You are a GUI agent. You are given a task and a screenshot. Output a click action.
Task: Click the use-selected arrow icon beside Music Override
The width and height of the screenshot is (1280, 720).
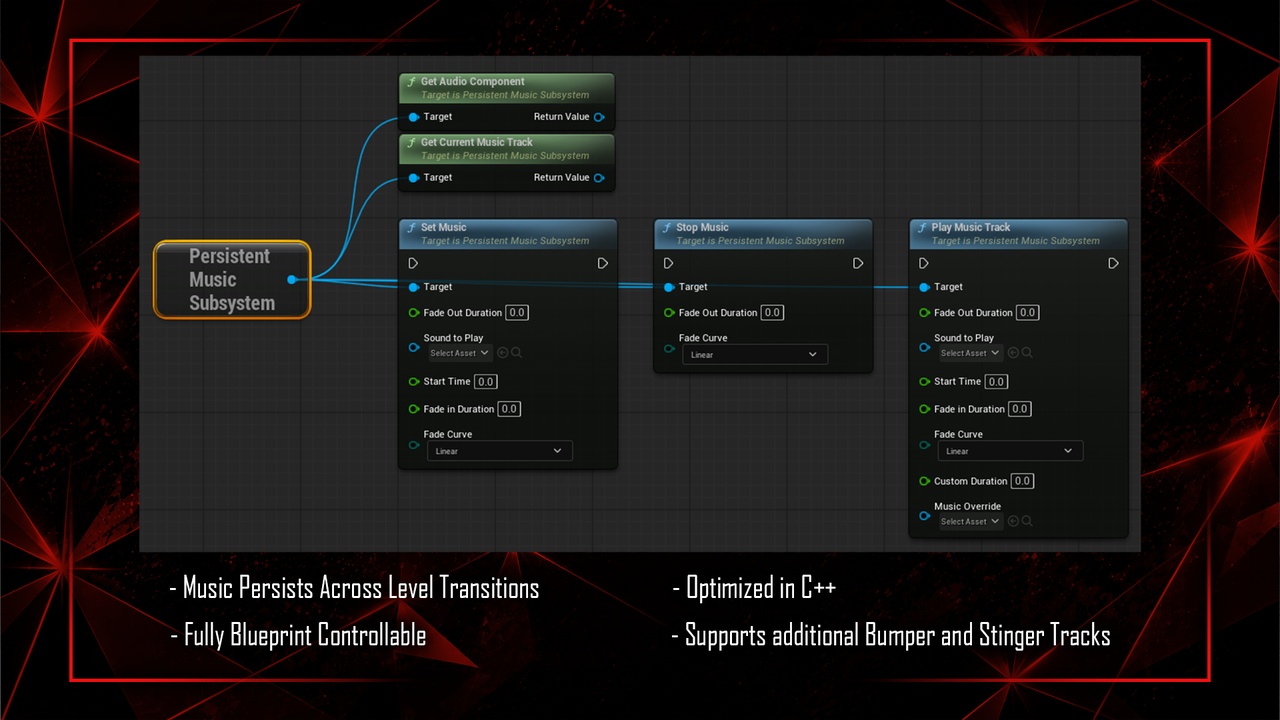pos(1013,521)
